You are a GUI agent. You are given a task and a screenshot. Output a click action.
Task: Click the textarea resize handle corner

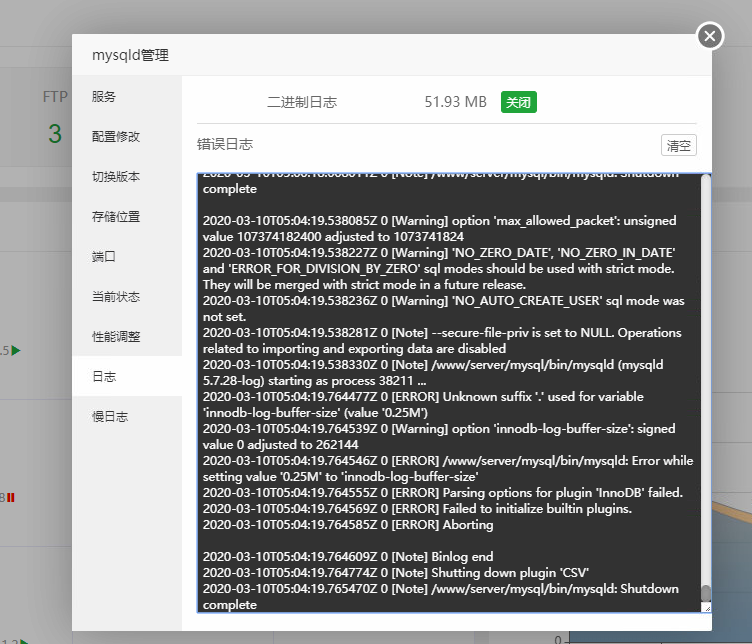click(x=706, y=607)
